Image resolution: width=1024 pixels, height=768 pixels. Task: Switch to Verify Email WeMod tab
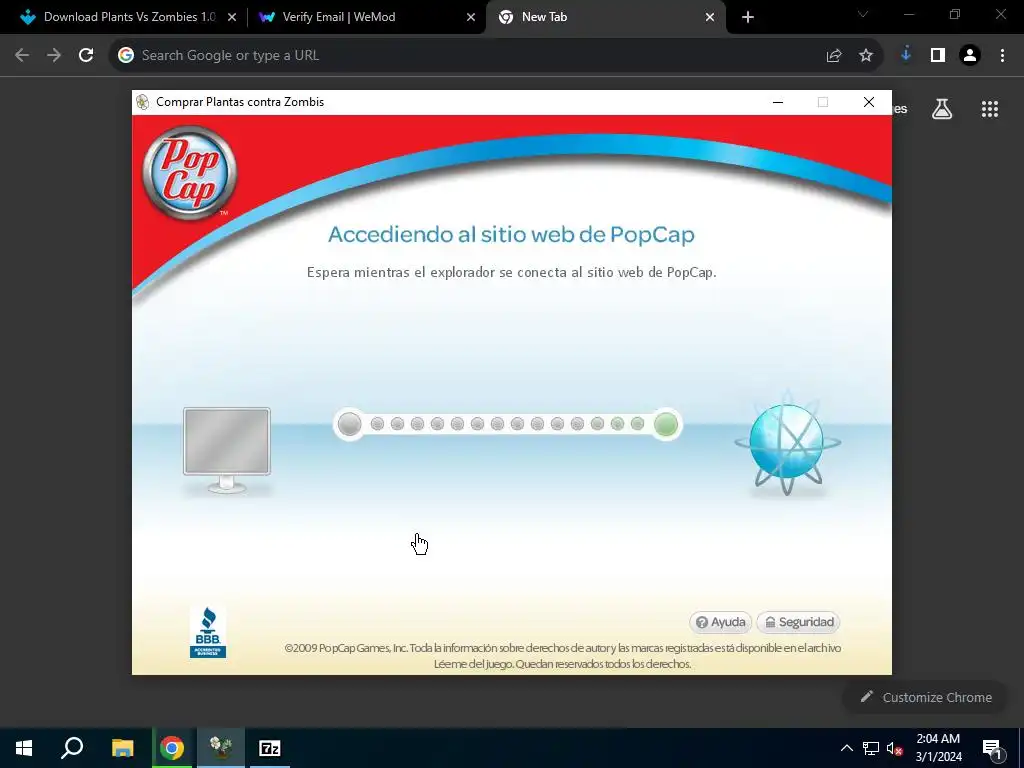click(364, 17)
